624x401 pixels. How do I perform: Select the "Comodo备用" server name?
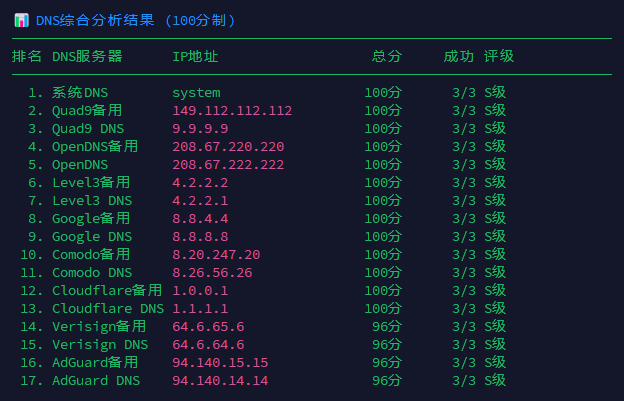coord(91,255)
